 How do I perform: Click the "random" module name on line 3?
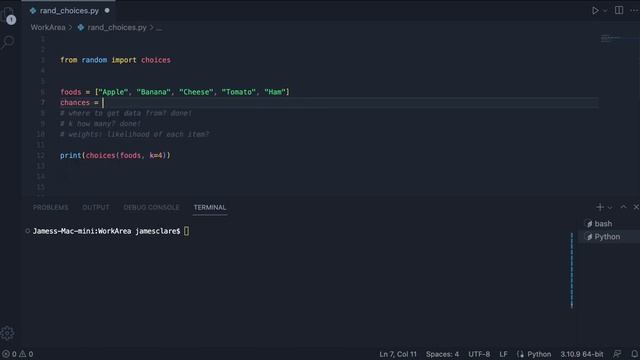(94, 60)
